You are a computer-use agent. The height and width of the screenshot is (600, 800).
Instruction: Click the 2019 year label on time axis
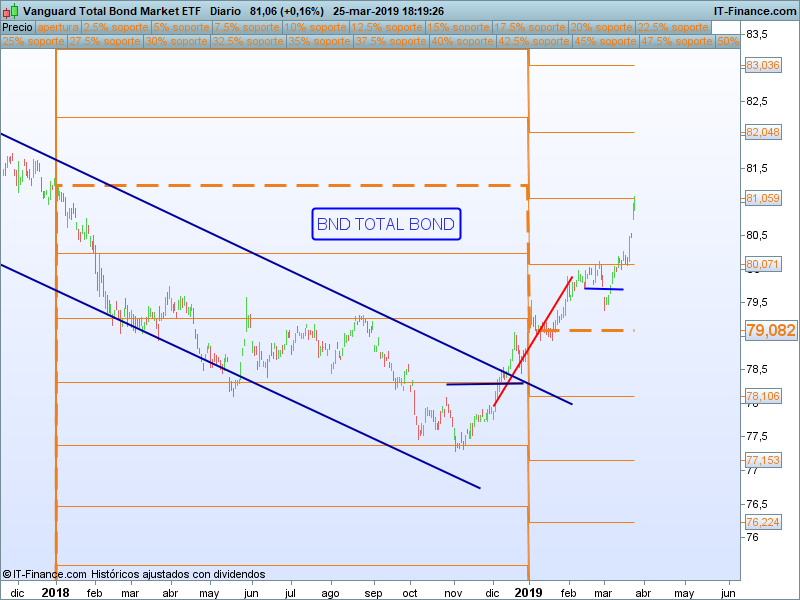[x=529, y=593]
